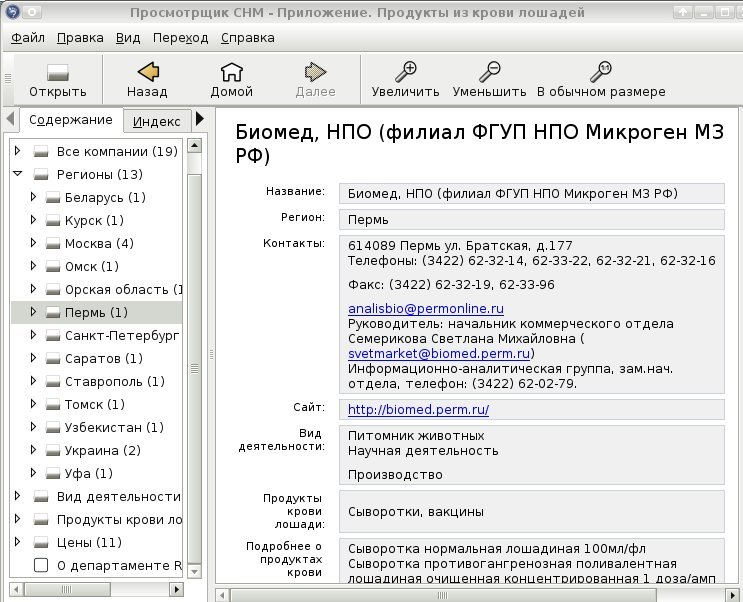Image resolution: width=743 pixels, height=602 pixels.
Task: Expand the Саратов (1) branch
Action: [33, 357]
